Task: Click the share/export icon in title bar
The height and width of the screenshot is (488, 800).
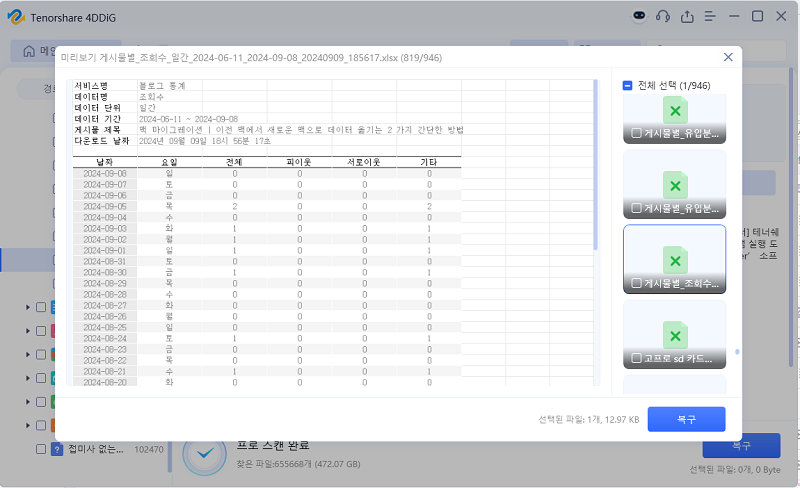Action: (x=687, y=16)
